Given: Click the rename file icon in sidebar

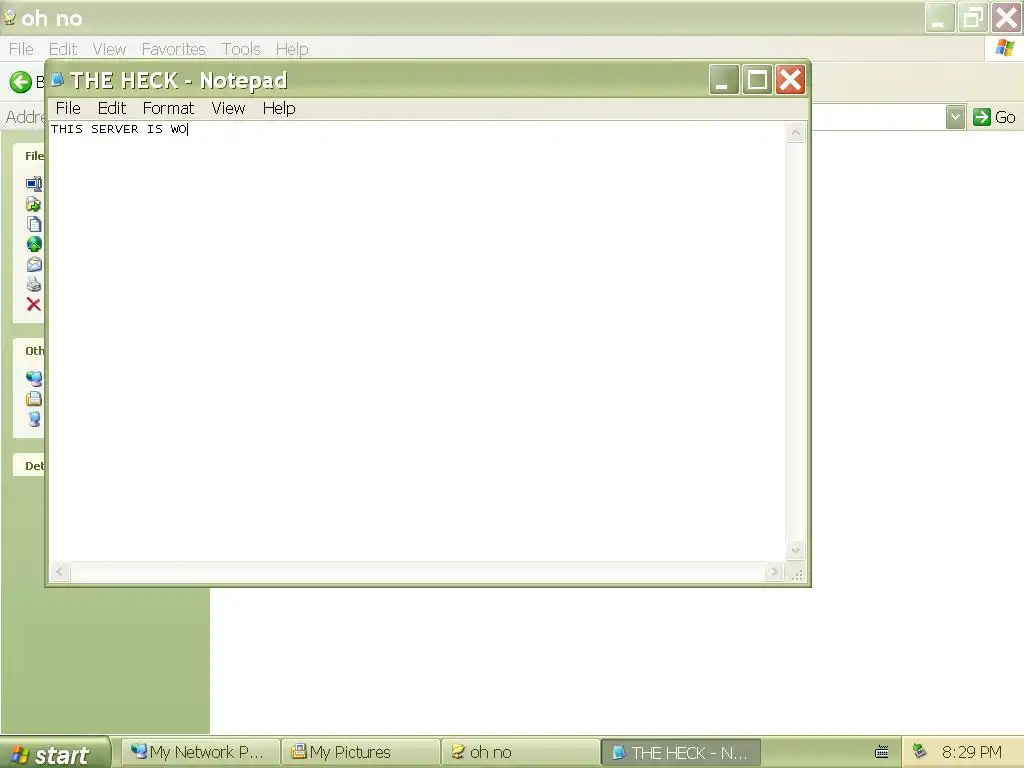Looking at the screenshot, I should pyautogui.click(x=34, y=184).
